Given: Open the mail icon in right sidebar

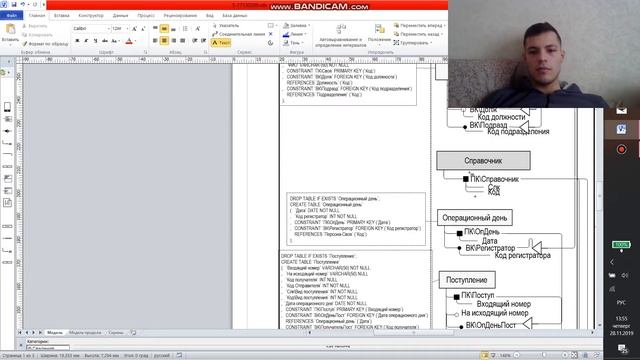Looking at the screenshot, I should pos(621,110).
